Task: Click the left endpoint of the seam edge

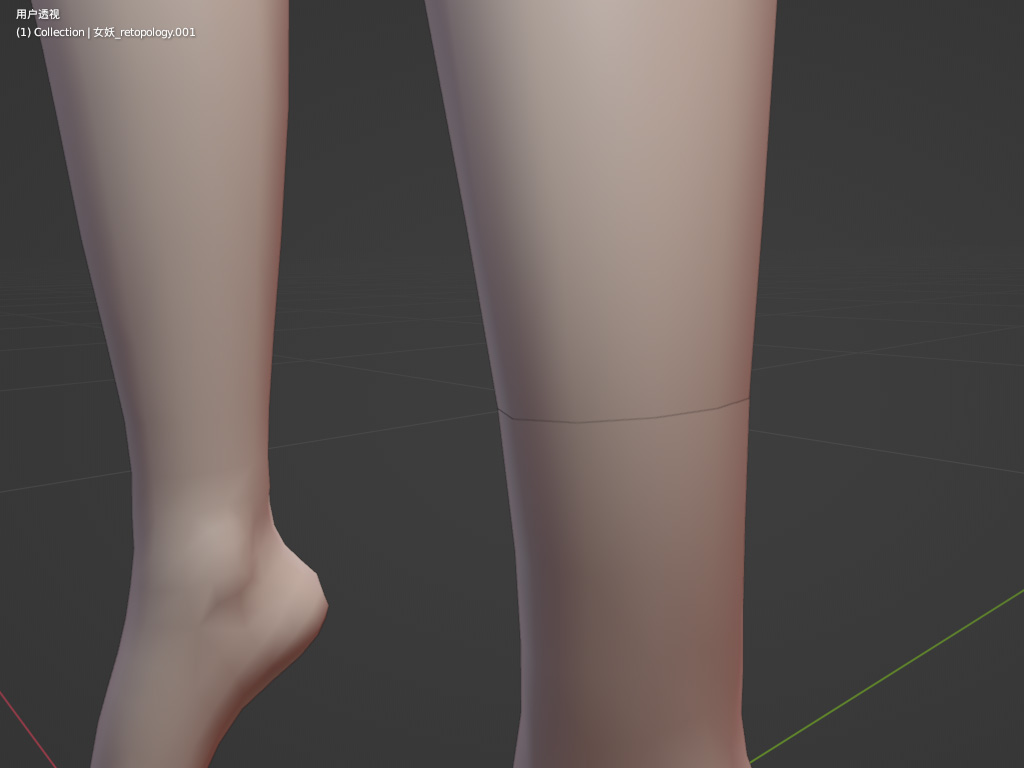Action: [x=498, y=409]
